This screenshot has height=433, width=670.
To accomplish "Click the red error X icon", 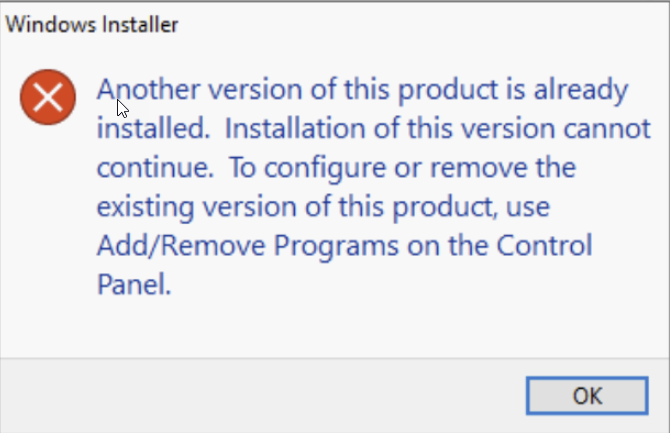I will pyautogui.click(x=48, y=97).
